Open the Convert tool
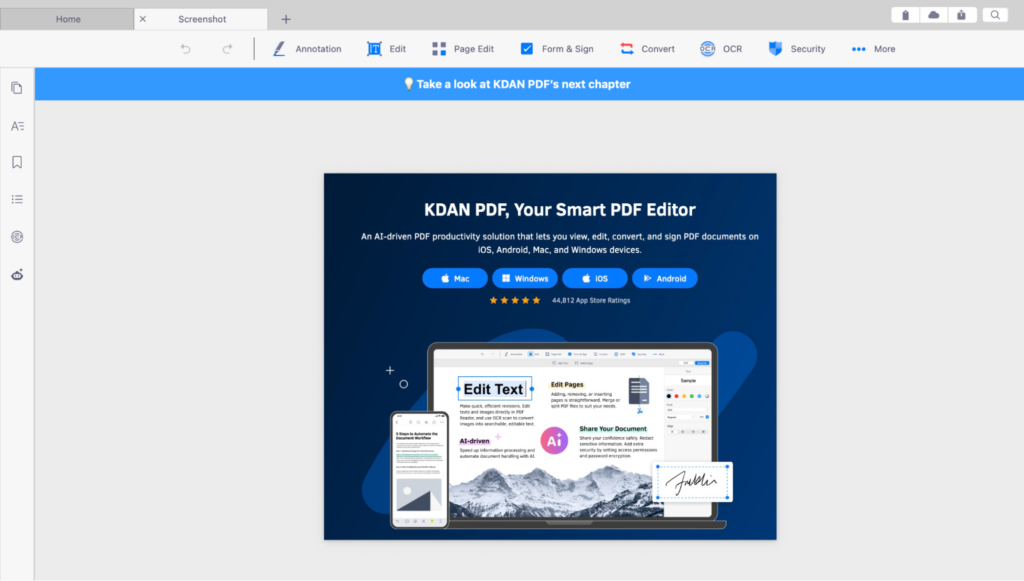 [x=647, y=48]
